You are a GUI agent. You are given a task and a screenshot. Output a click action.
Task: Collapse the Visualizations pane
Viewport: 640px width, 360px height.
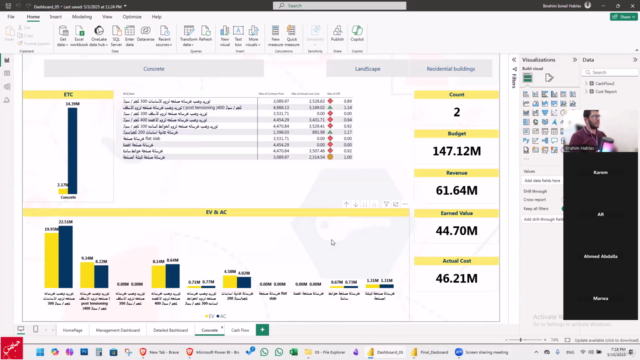point(575,60)
